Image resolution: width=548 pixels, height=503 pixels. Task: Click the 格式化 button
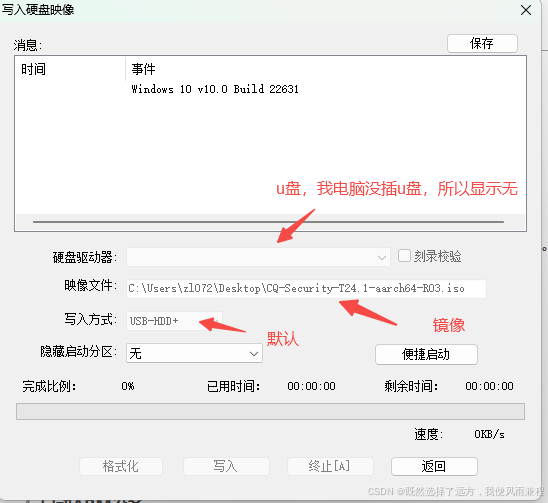click(121, 466)
